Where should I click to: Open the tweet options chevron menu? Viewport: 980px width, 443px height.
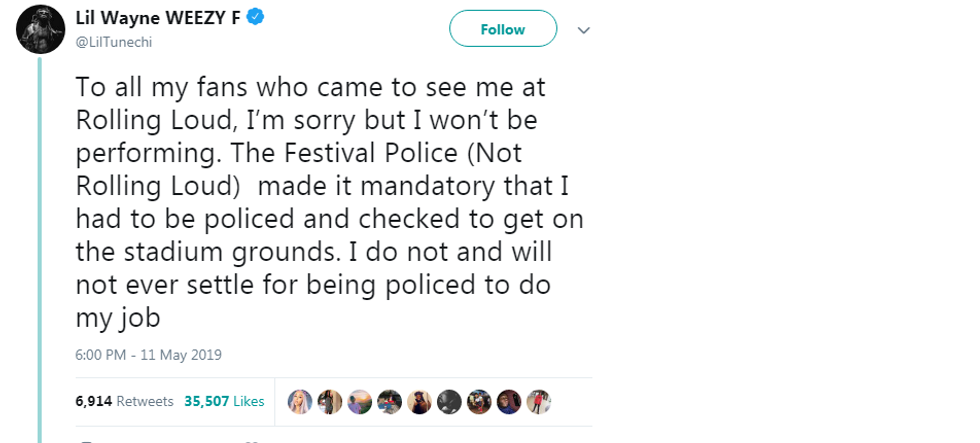[x=585, y=30]
